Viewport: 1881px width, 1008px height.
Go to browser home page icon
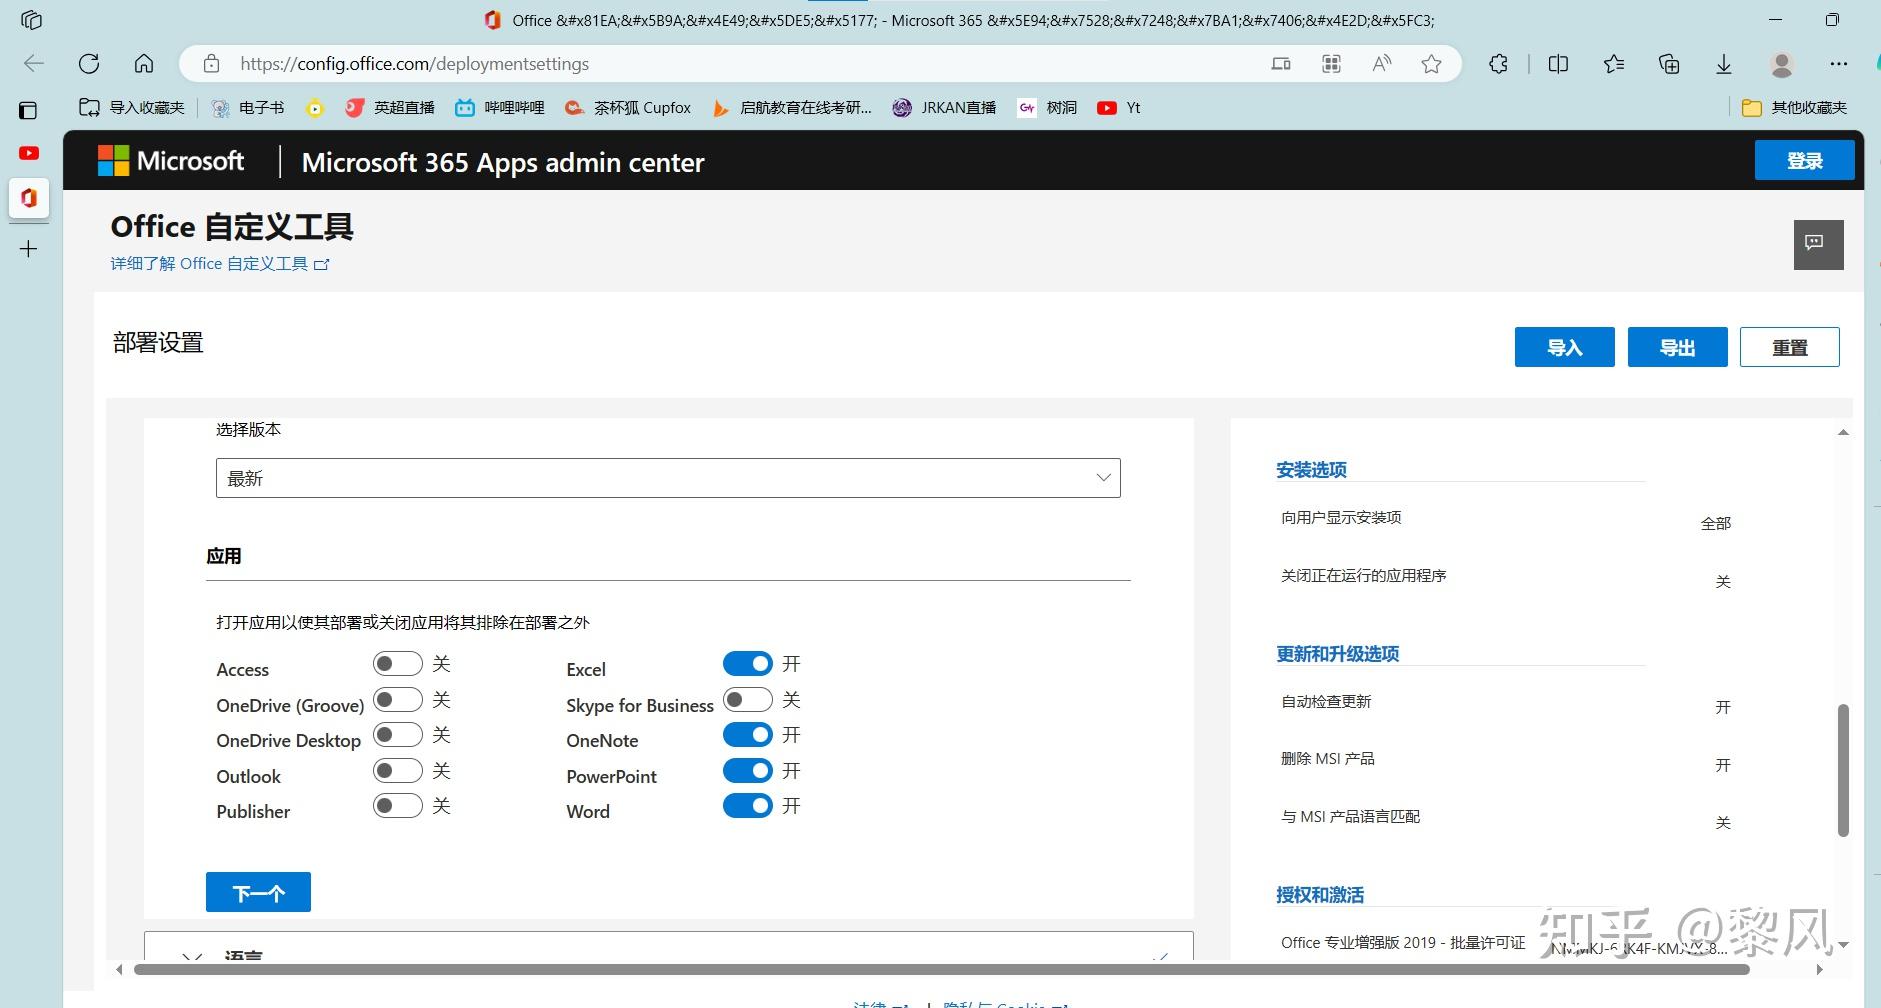(x=144, y=64)
